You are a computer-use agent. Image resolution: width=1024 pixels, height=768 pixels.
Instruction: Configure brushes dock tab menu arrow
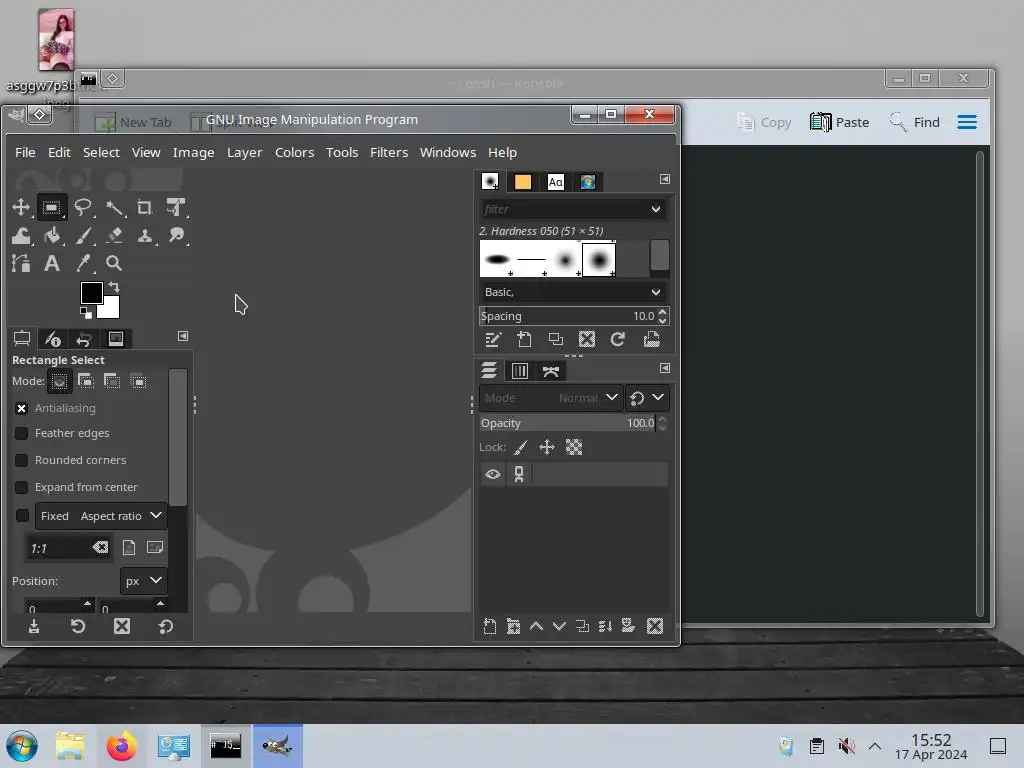tap(665, 179)
